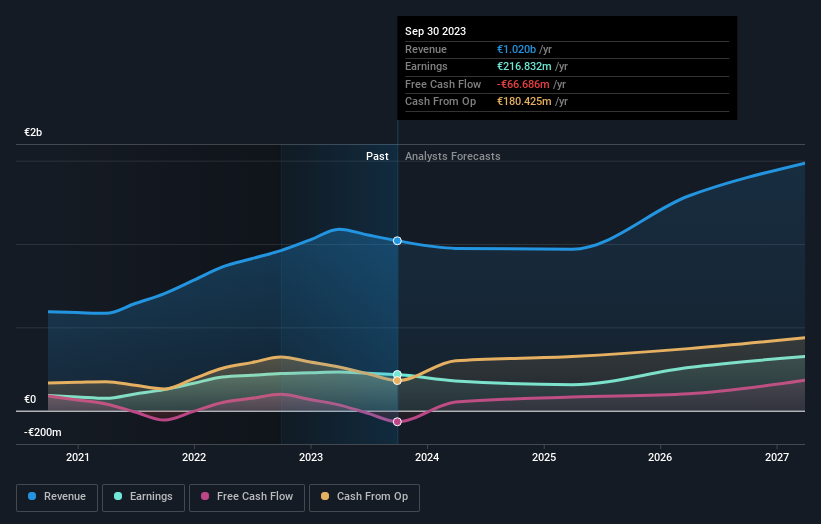Click the Earnings row label in tooltip
The image size is (821, 524).
click(426, 66)
